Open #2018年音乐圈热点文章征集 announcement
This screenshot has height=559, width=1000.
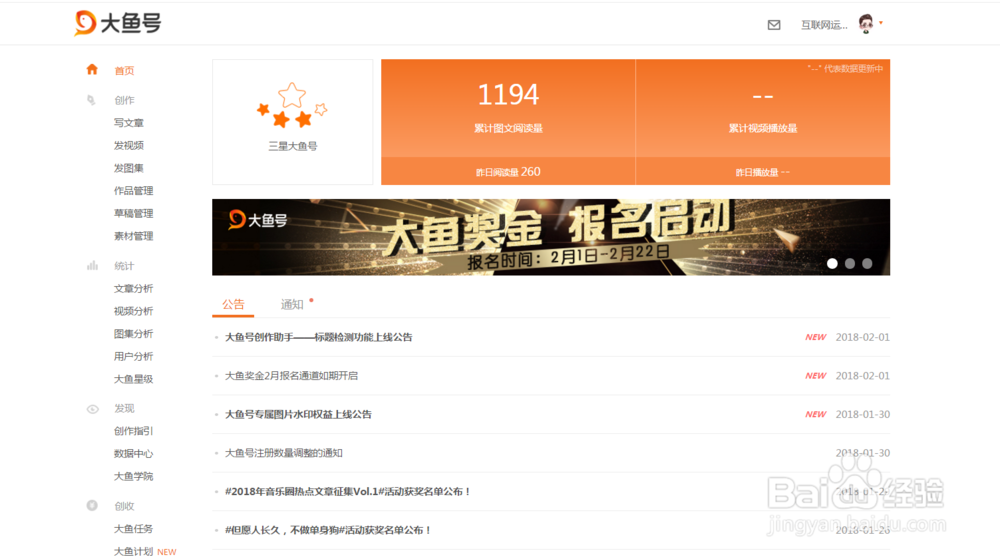(x=348, y=491)
